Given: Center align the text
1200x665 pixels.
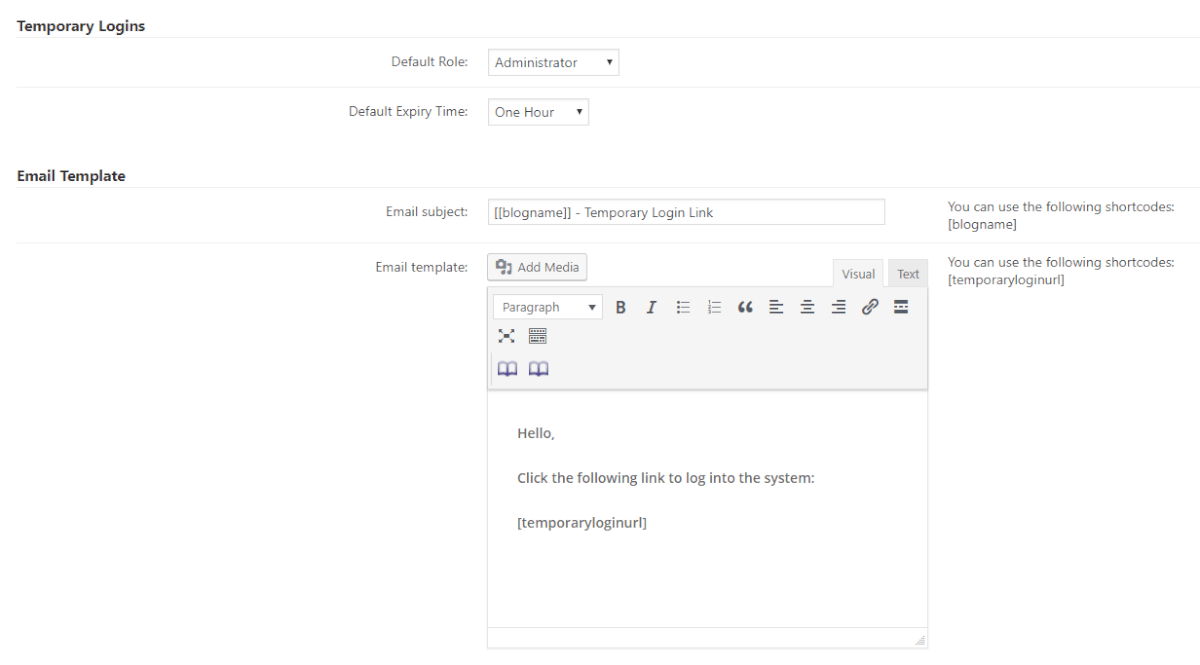Looking at the screenshot, I should 807,307.
